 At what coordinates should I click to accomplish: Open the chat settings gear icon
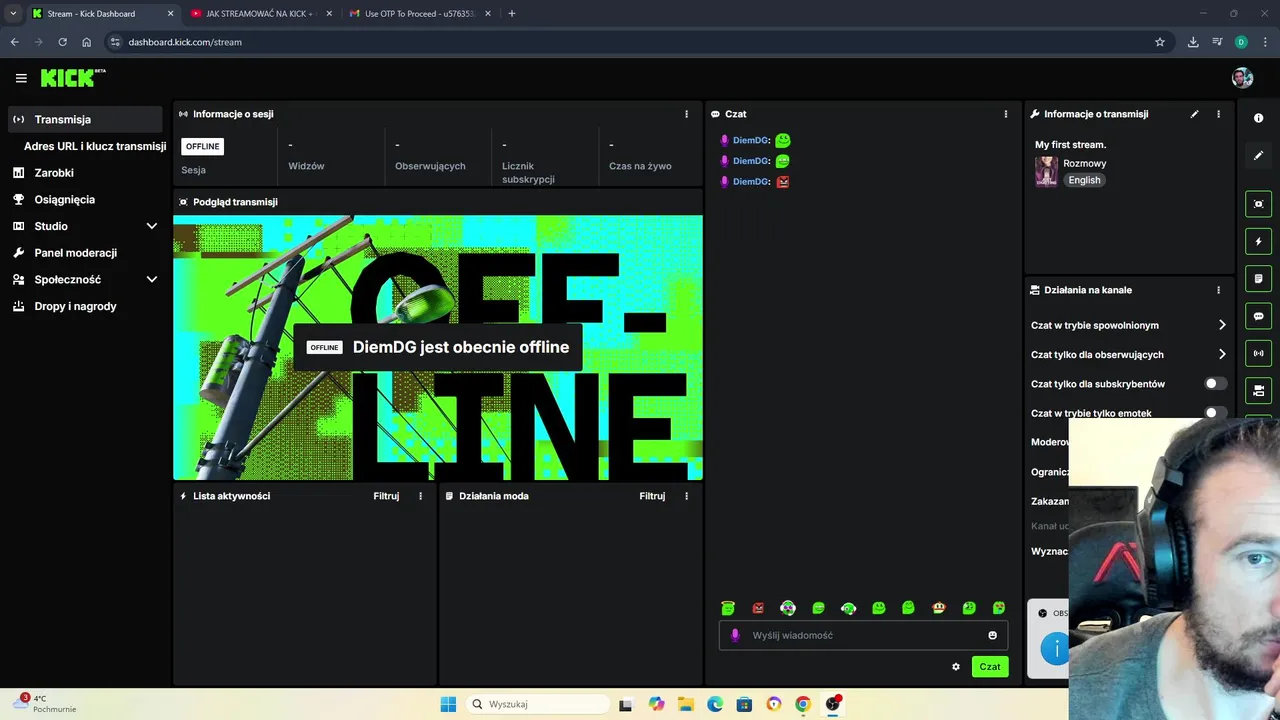pyautogui.click(x=956, y=667)
